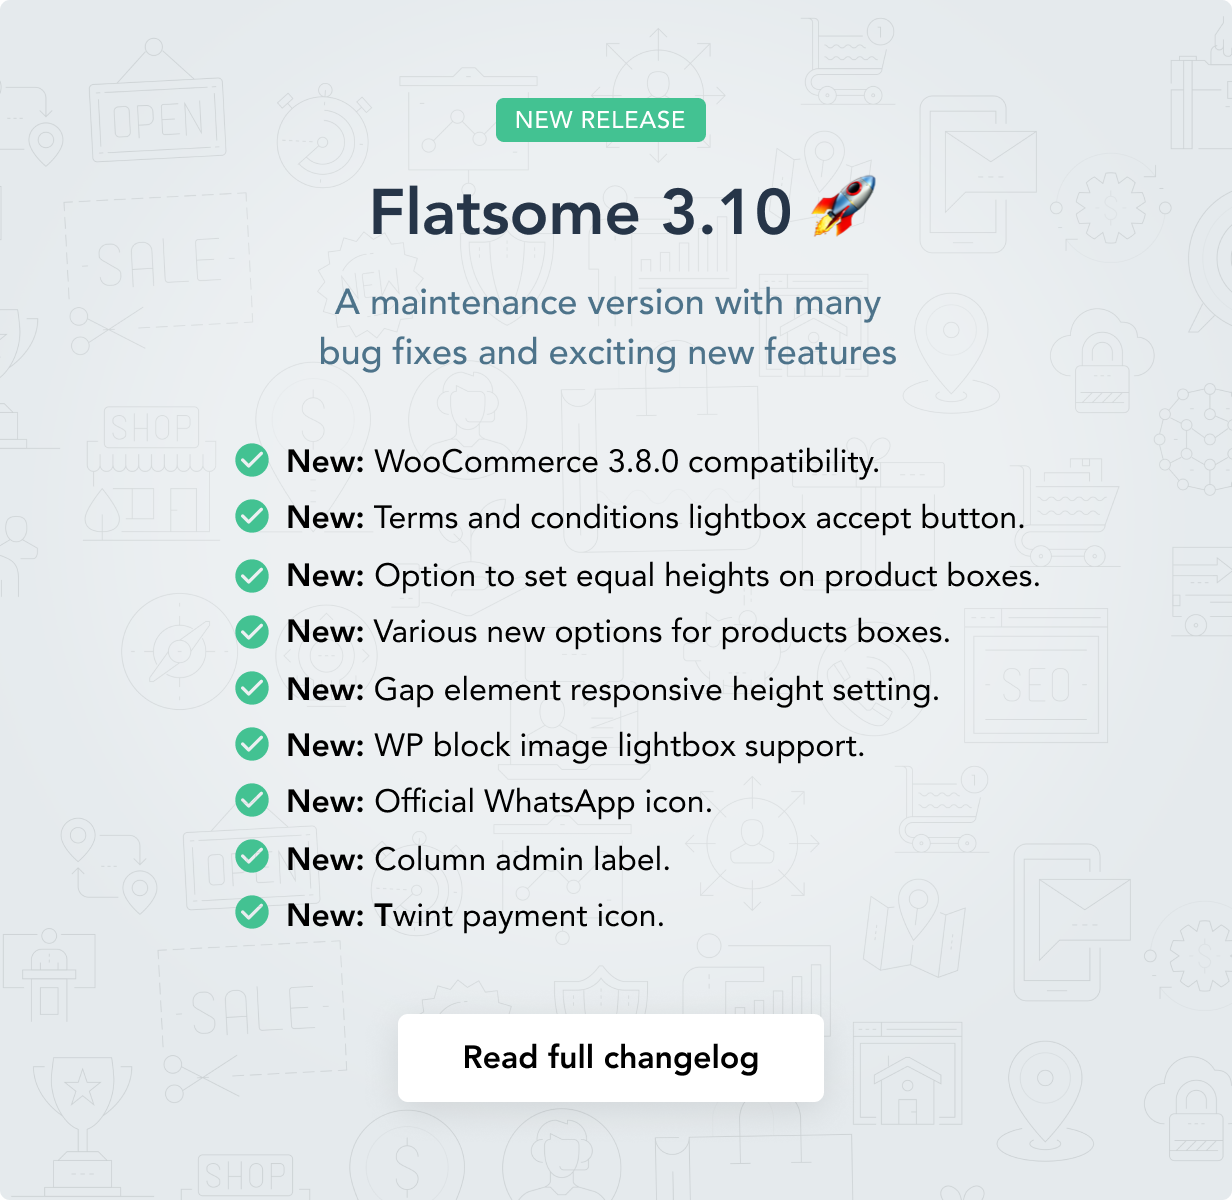The width and height of the screenshot is (1232, 1200).
Task: Click the Official WhatsApp icon list item
Action: [x=500, y=802]
